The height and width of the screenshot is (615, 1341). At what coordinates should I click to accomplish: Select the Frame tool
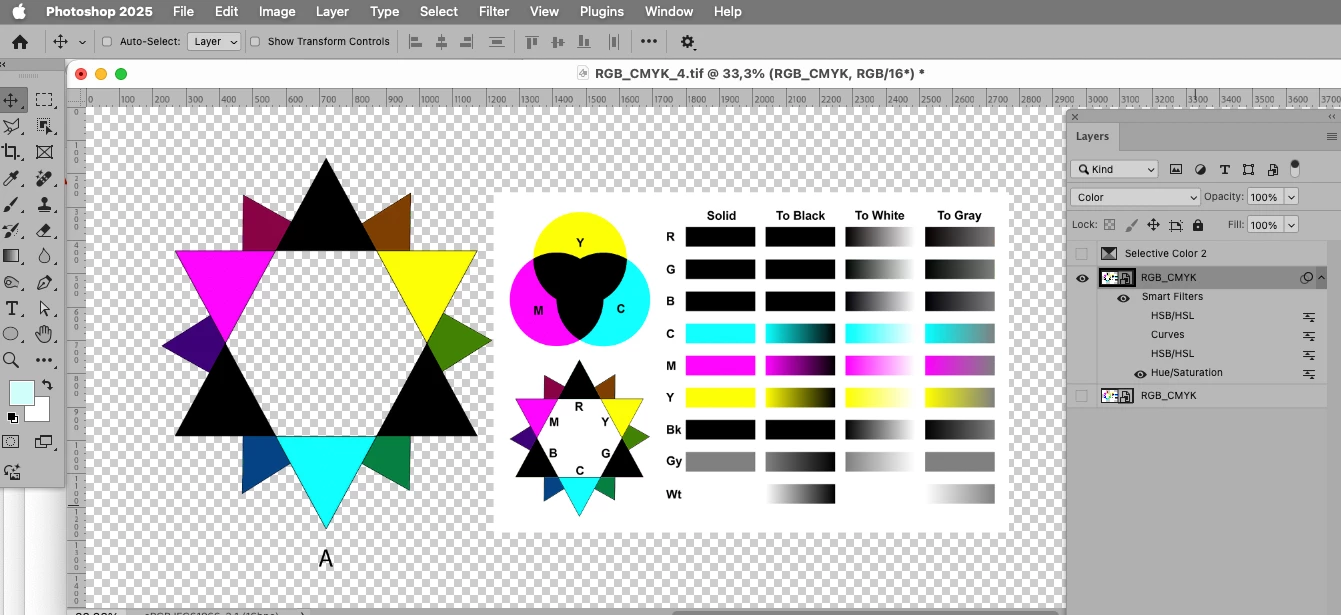click(44, 152)
